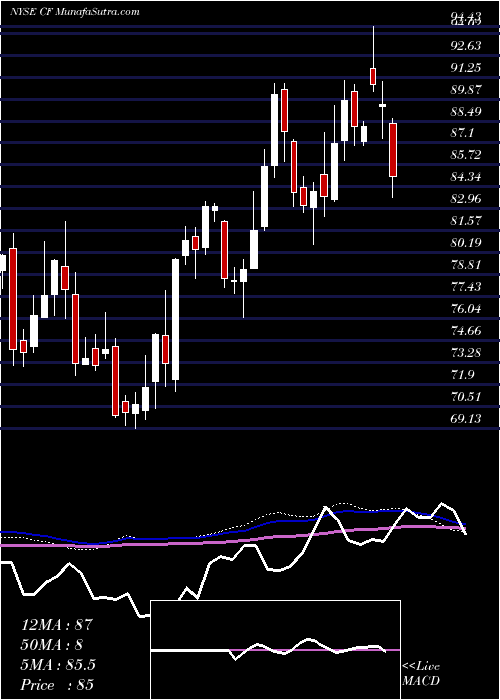Select the 89.87 price axis label
Image resolution: width=500 pixels, height=700 pixels.
pos(465,89)
